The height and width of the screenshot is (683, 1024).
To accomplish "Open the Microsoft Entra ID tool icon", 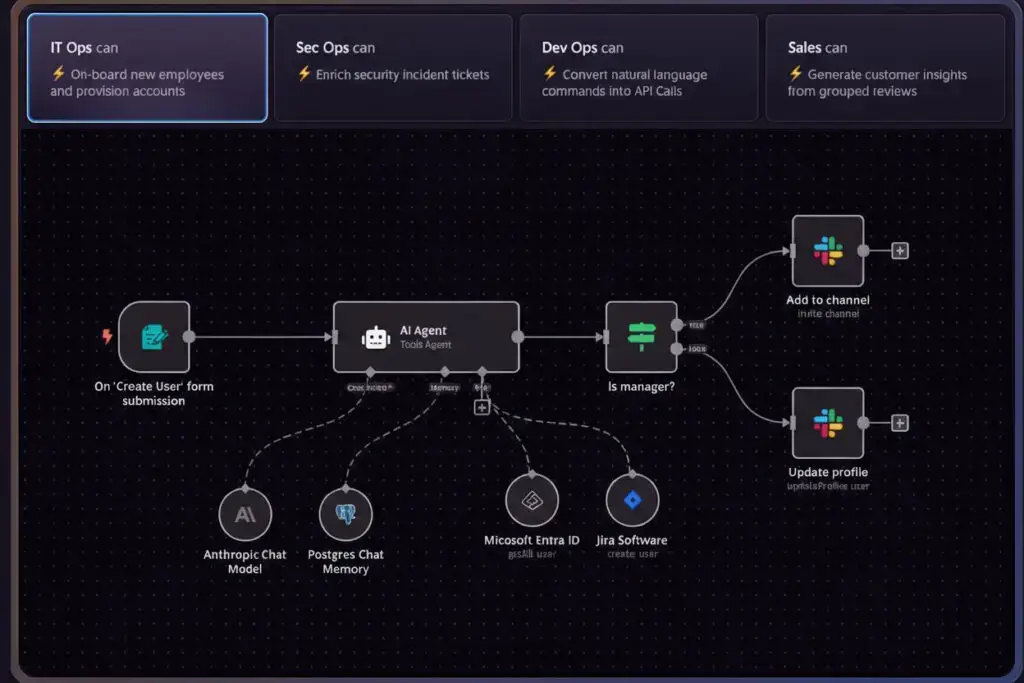I will coord(532,501).
